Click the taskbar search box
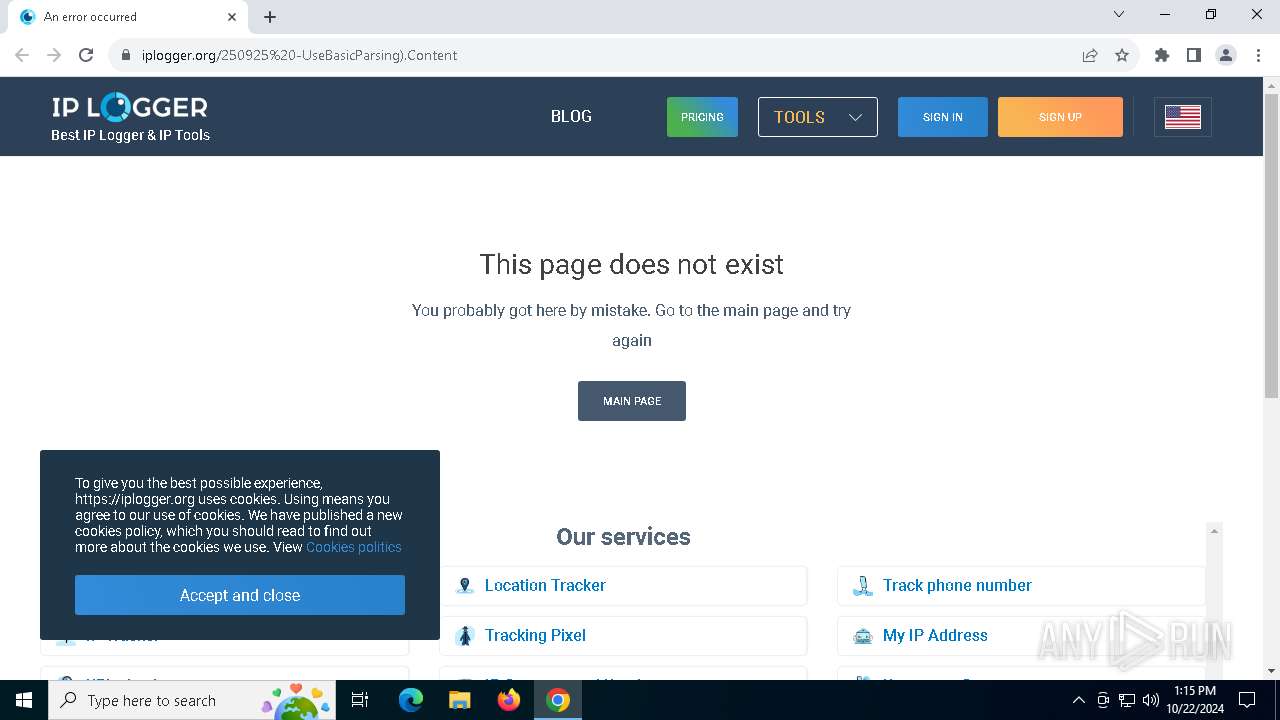 coord(192,700)
